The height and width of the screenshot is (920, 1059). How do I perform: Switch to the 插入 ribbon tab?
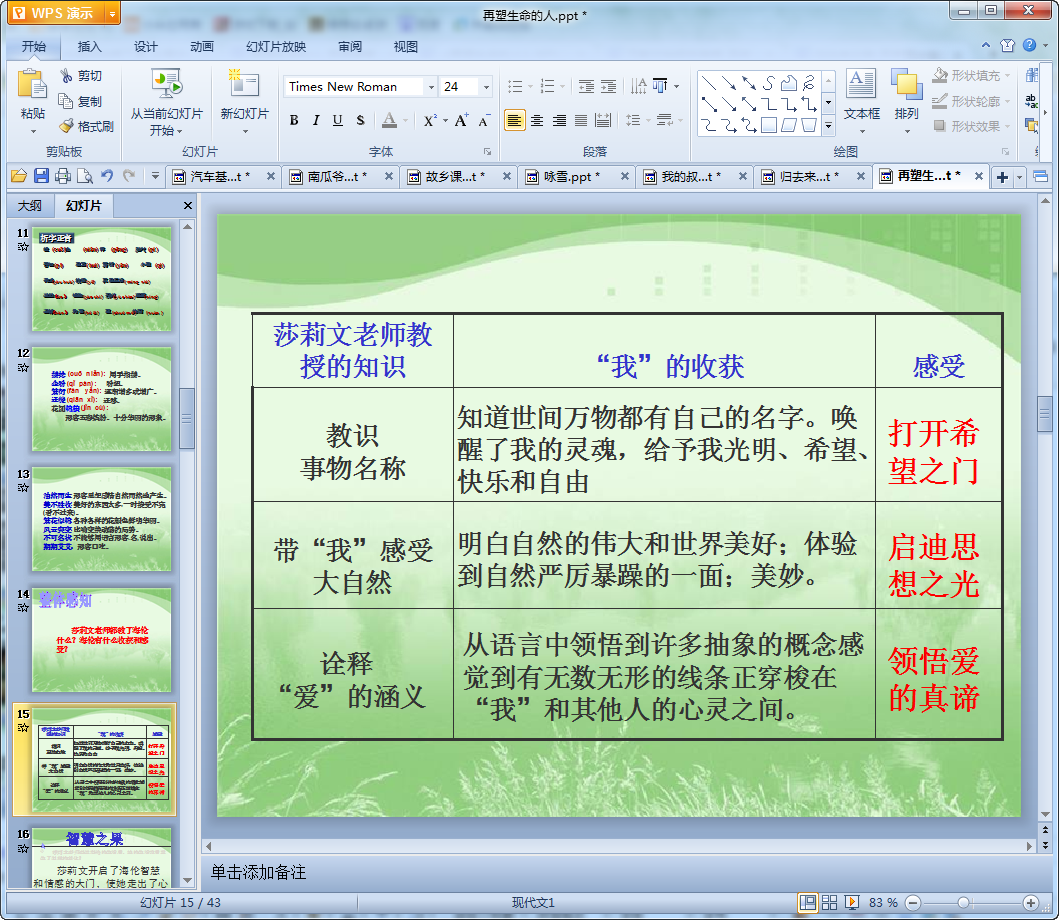tap(89, 47)
